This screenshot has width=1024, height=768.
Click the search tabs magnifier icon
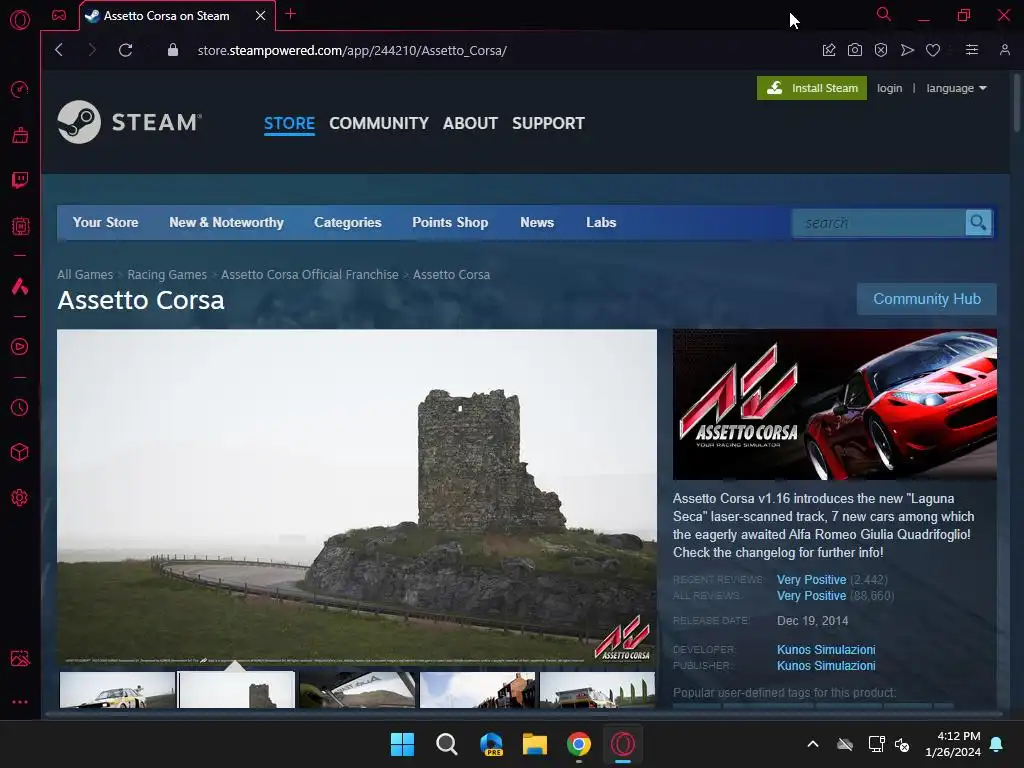click(x=884, y=14)
